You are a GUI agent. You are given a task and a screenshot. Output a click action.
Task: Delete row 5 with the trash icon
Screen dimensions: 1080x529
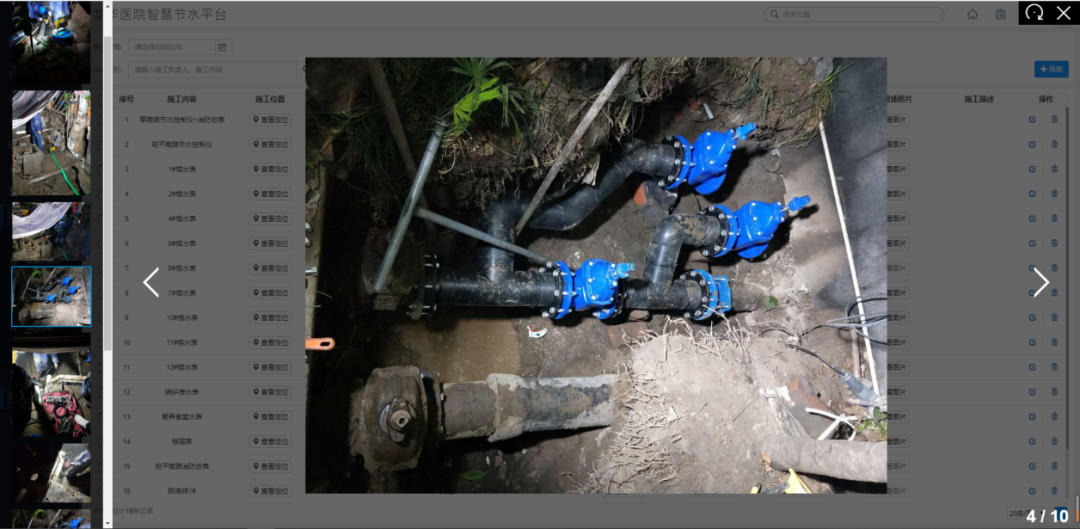click(1054, 219)
